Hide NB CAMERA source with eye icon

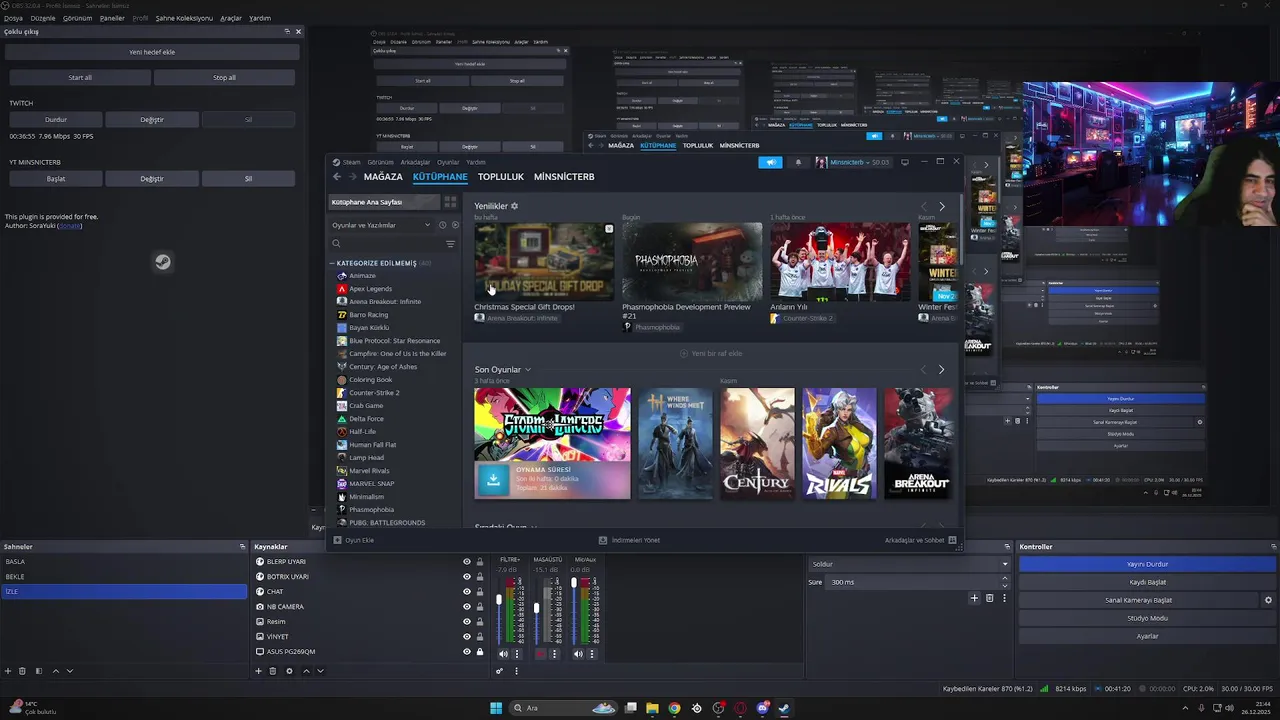(466, 607)
